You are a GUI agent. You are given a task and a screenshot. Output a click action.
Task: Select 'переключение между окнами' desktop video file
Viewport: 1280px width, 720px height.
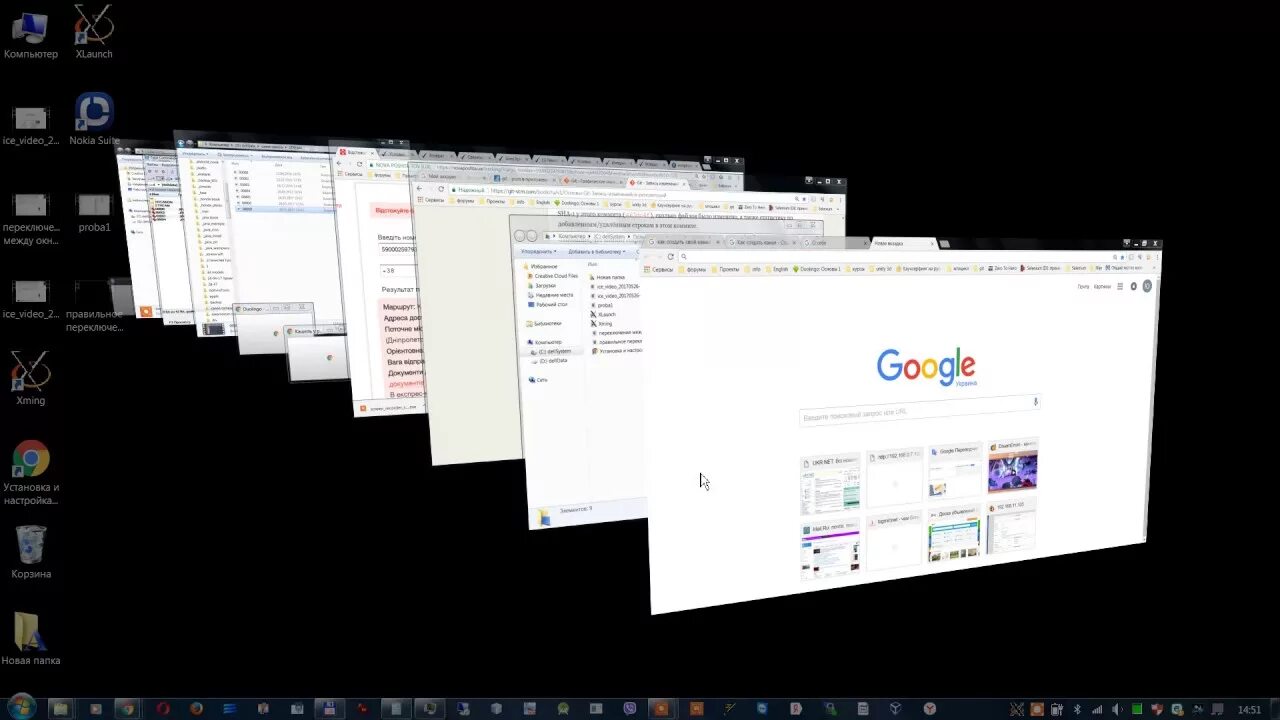(x=31, y=219)
